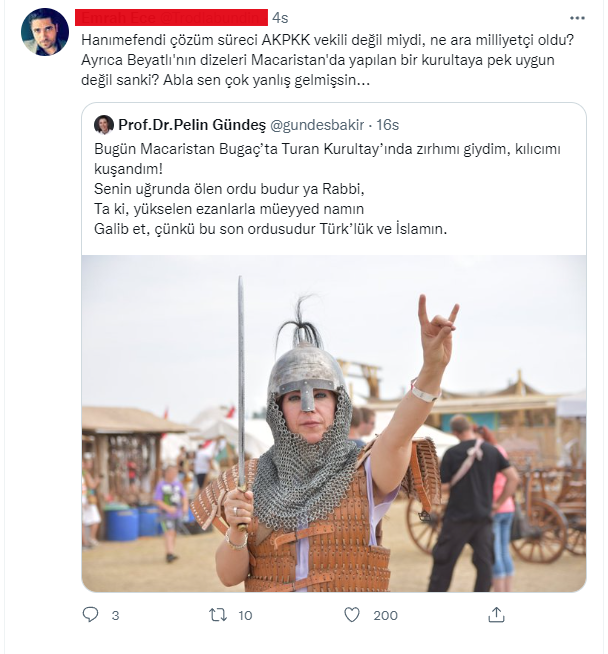Click the "4s" tweet timestamp
608x654 pixels.
pyautogui.click(x=281, y=18)
